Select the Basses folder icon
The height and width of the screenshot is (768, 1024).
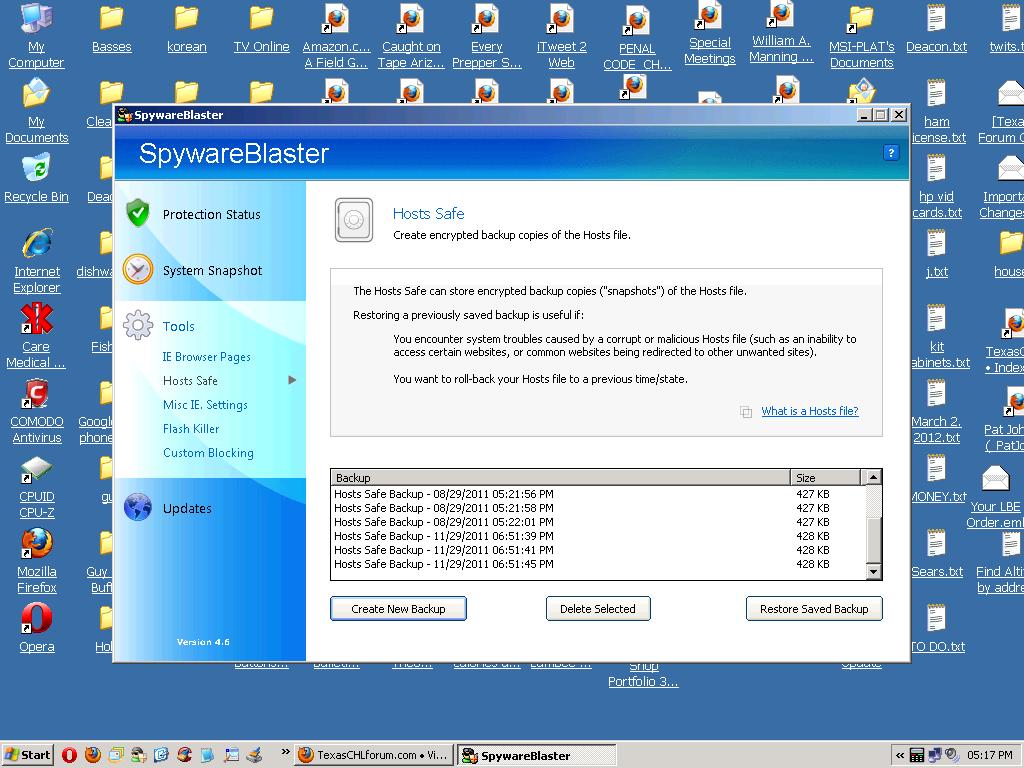[112, 18]
